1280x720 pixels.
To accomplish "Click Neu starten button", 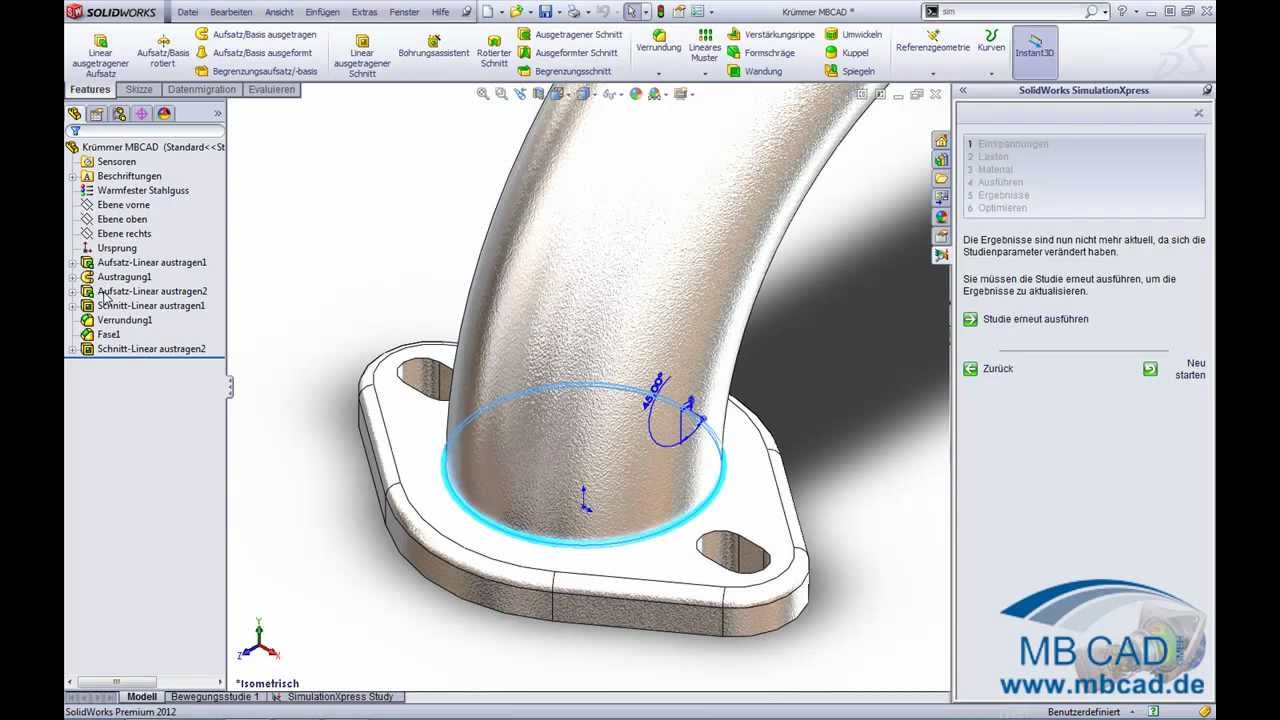I will pyautogui.click(x=1176, y=369).
